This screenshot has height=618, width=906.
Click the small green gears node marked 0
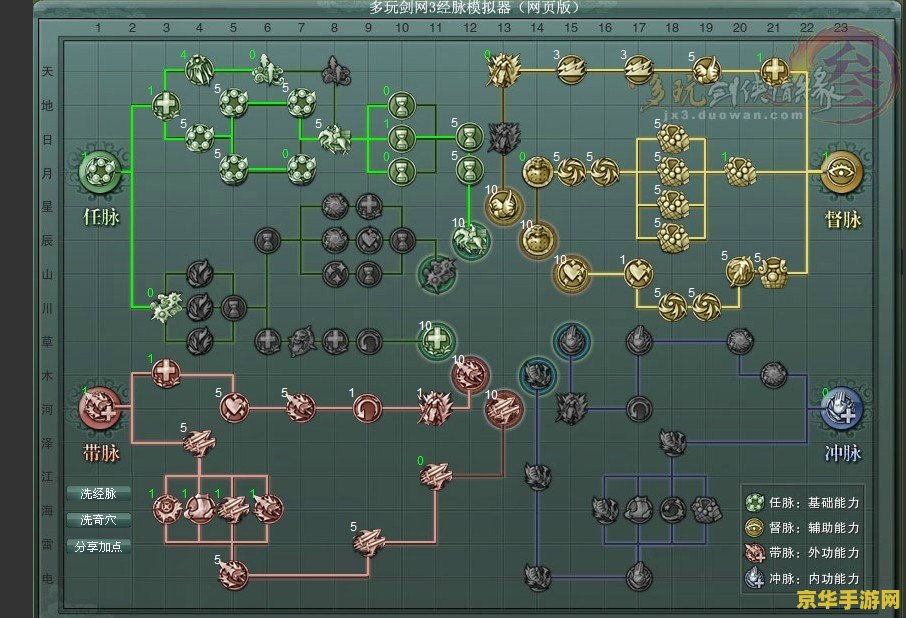pos(166,307)
